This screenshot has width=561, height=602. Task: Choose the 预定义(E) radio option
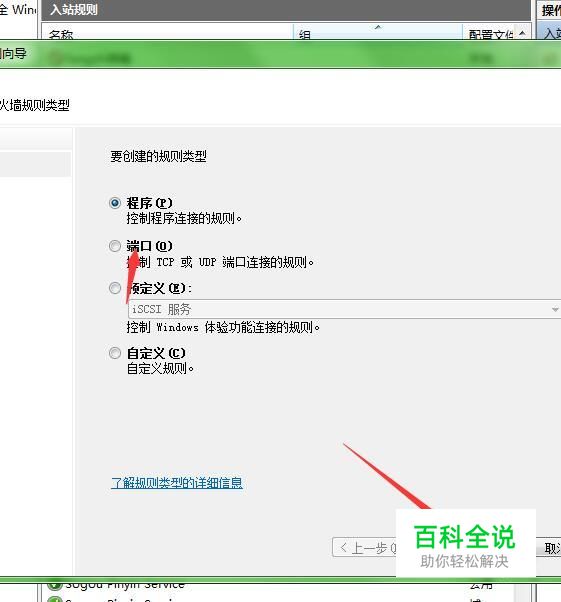[114, 288]
